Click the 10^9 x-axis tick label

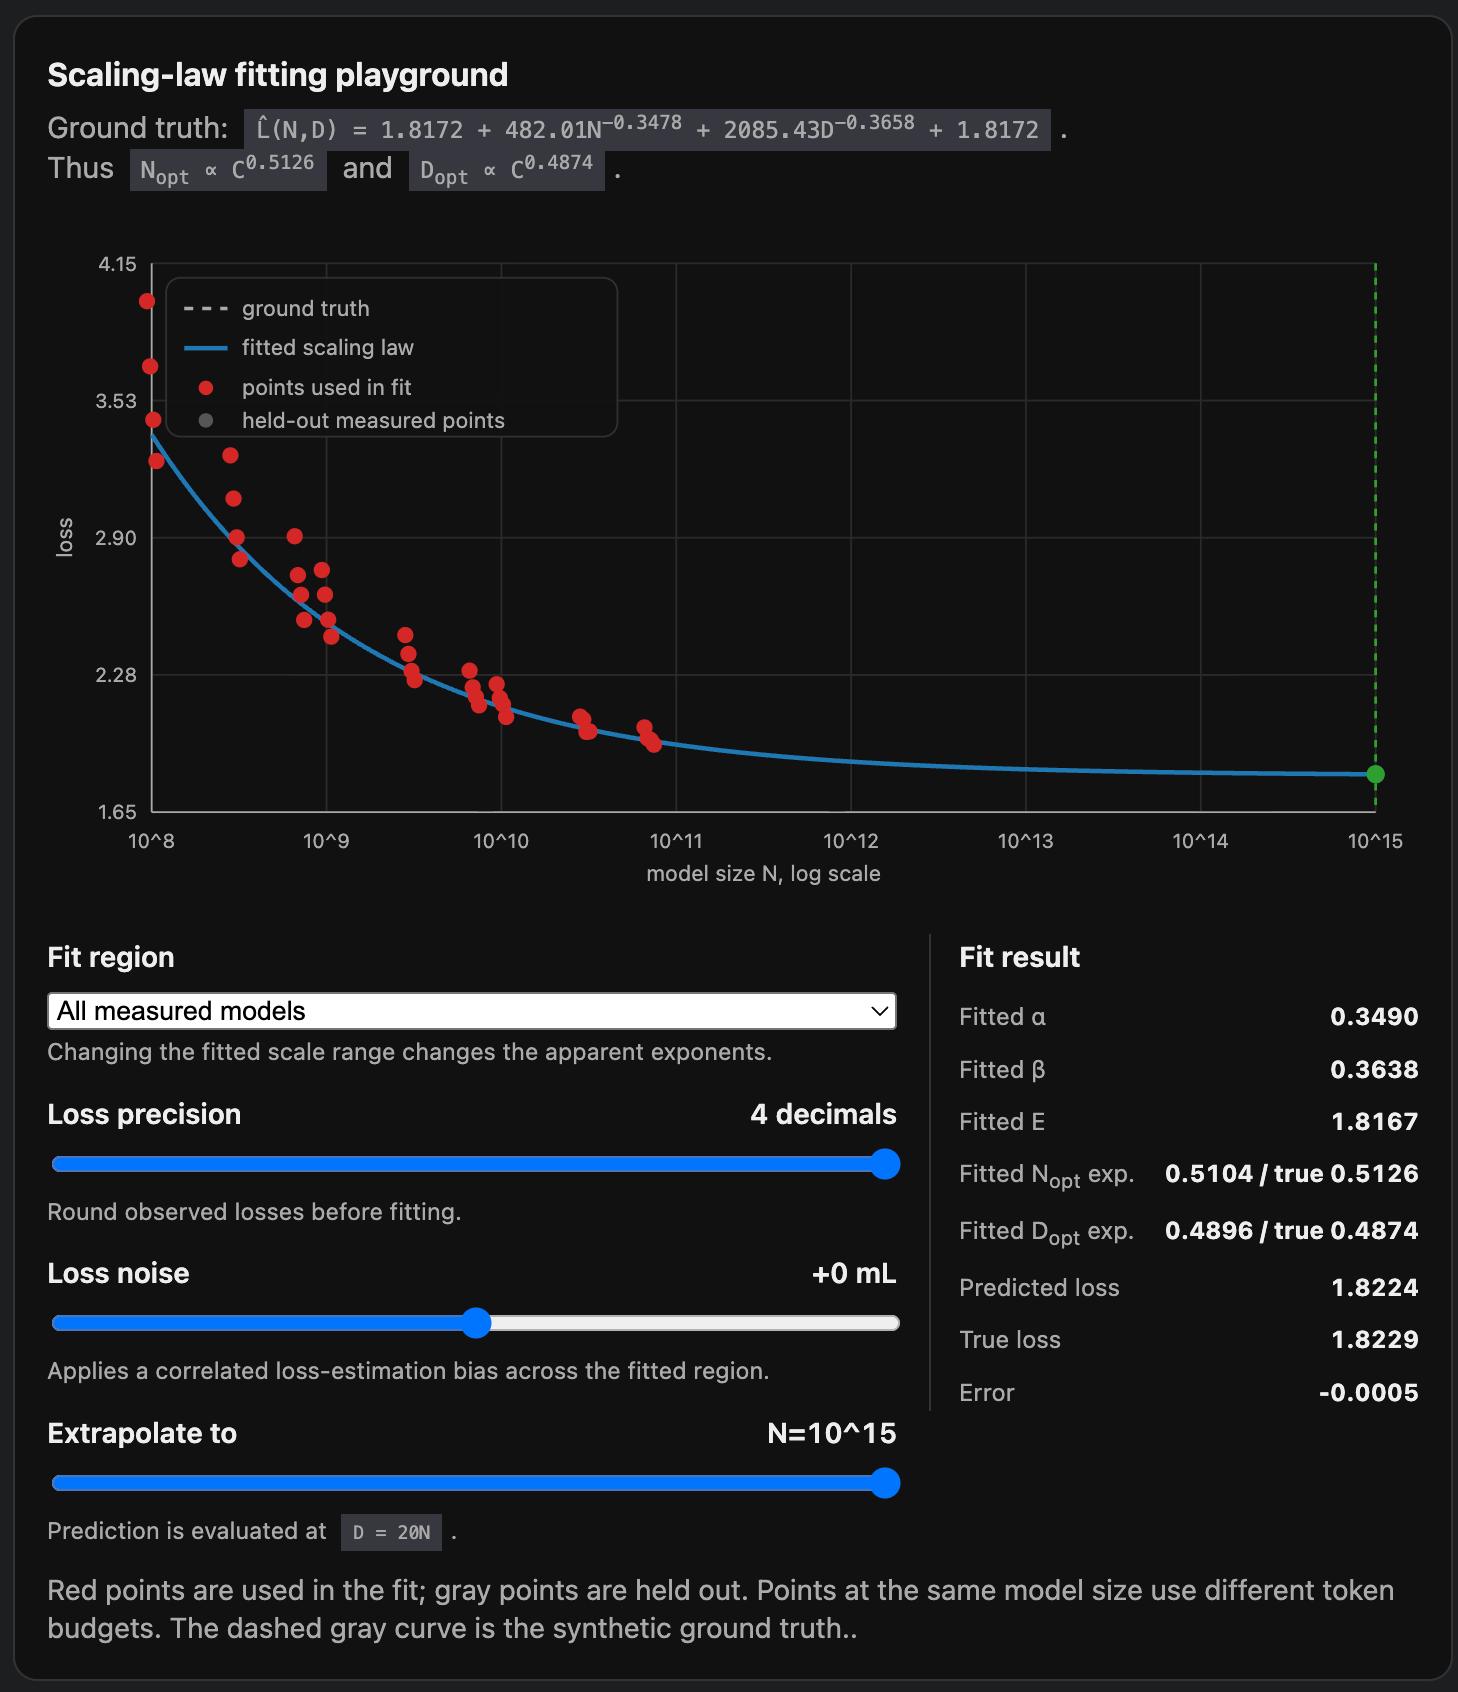(x=326, y=841)
